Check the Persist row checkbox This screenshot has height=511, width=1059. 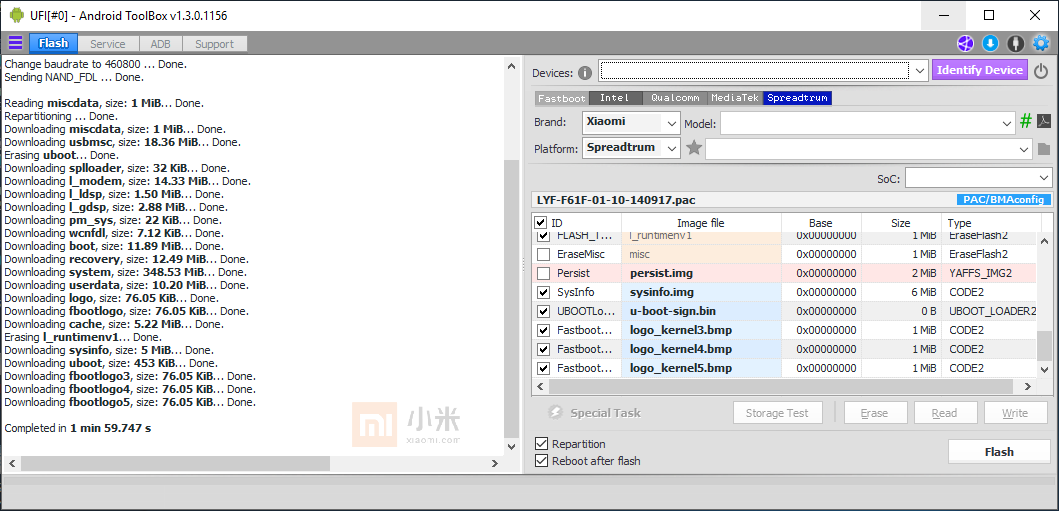coord(543,273)
